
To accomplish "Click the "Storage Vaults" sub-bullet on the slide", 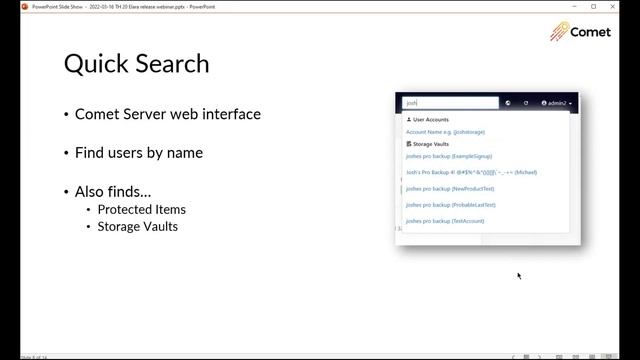I will point(138,227).
